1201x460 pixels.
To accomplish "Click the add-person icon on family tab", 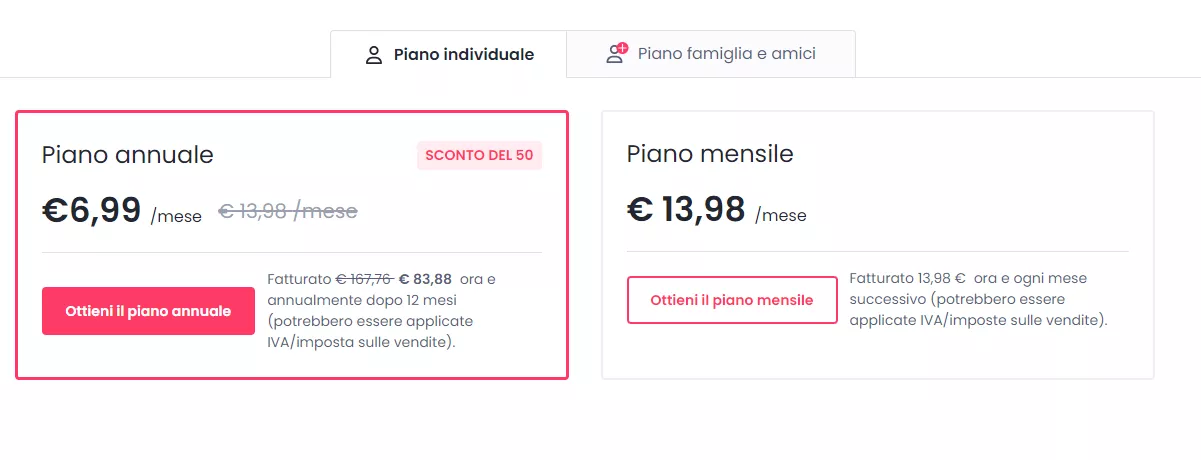I will click(x=617, y=53).
